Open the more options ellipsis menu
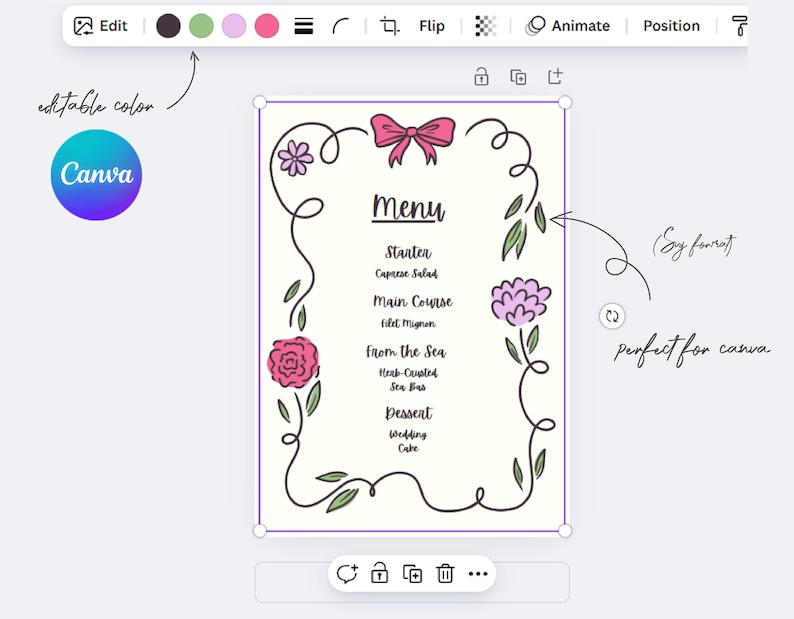Viewport: 794px width, 619px height. (x=478, y=574)
